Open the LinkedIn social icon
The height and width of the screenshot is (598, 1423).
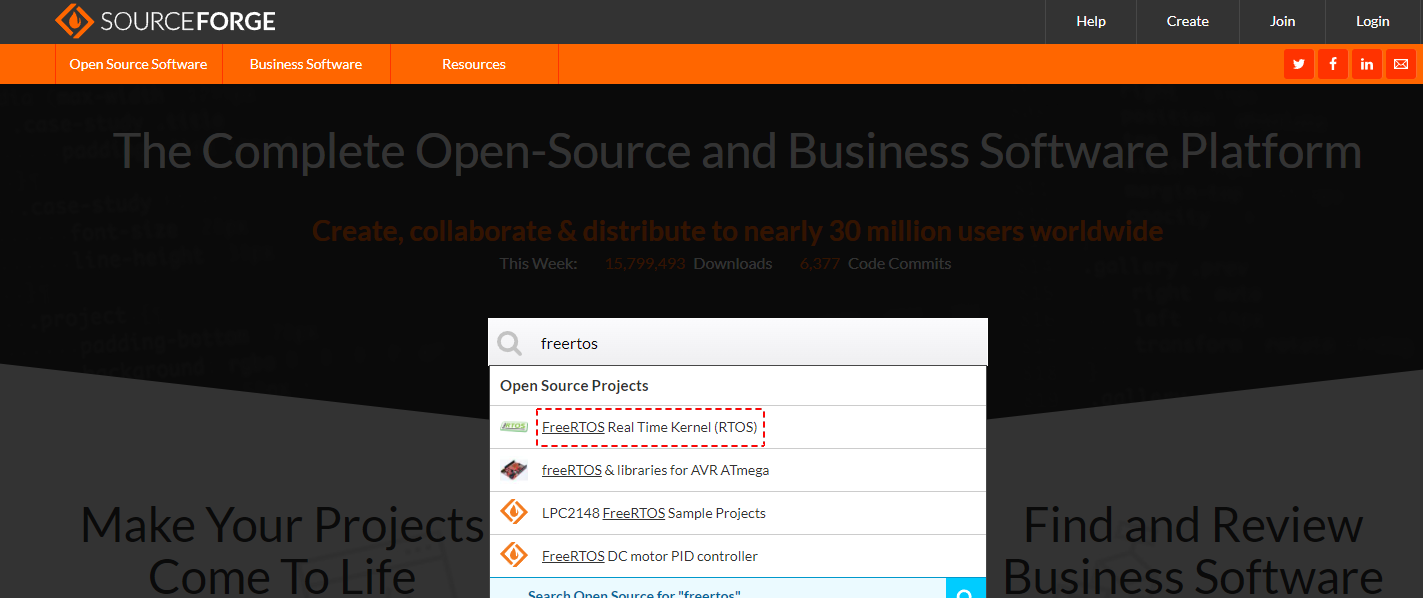1367,64
